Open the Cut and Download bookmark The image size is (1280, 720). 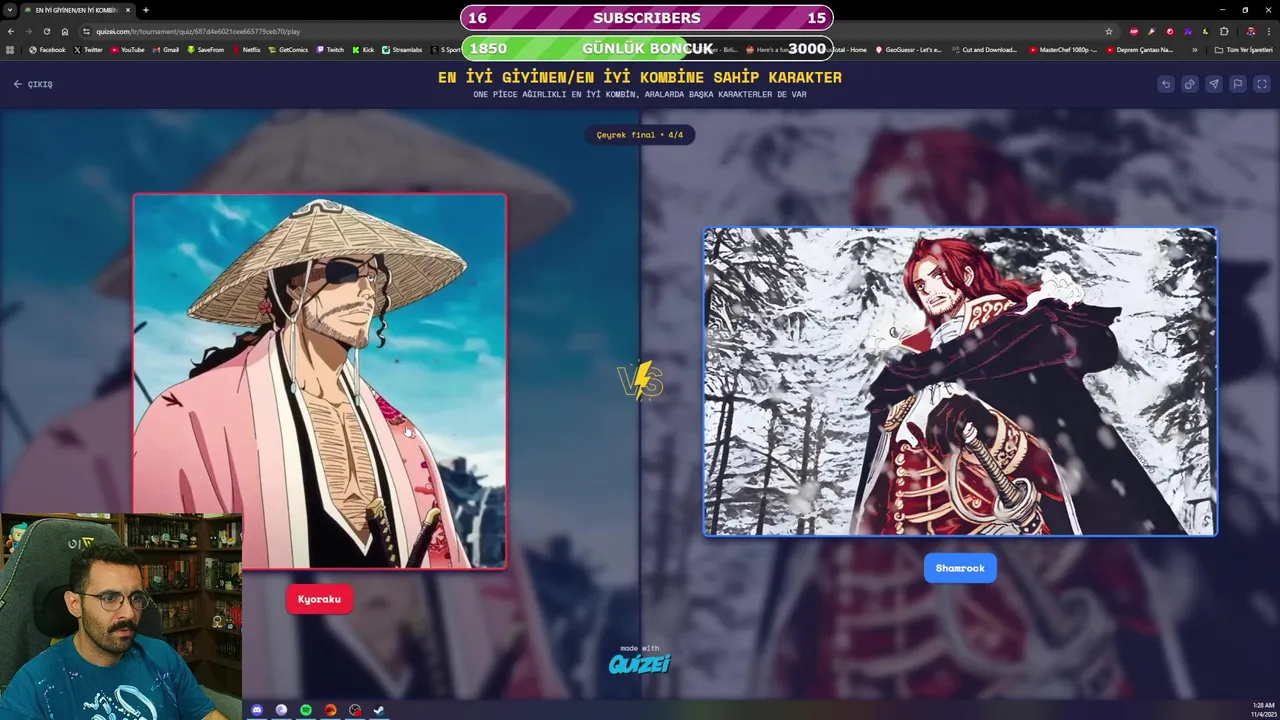tap(984, 49)
